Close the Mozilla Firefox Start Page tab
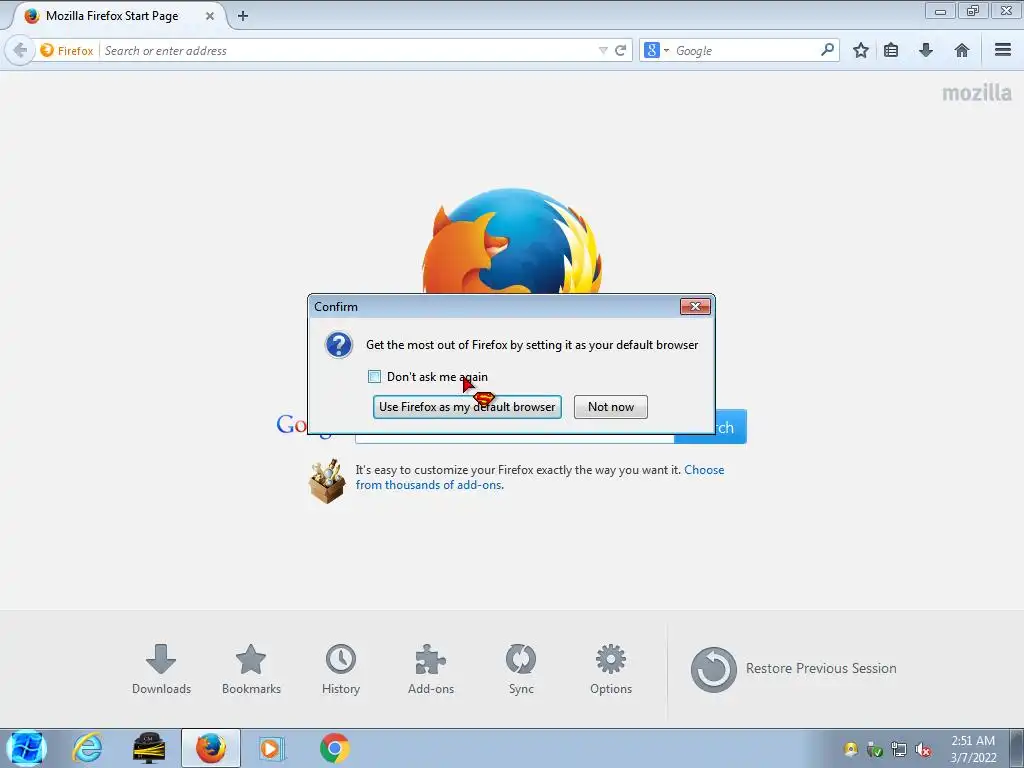 pyautogui.click(x=210, y=16)
